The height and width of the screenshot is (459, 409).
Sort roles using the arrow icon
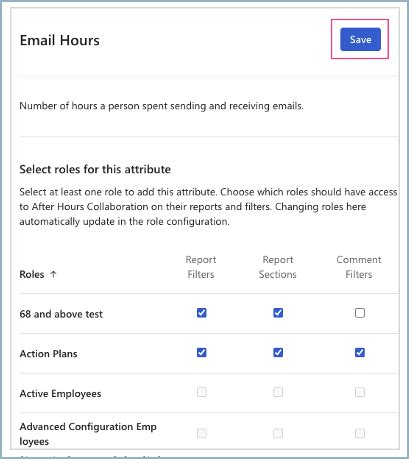click(x=53, y=274)
